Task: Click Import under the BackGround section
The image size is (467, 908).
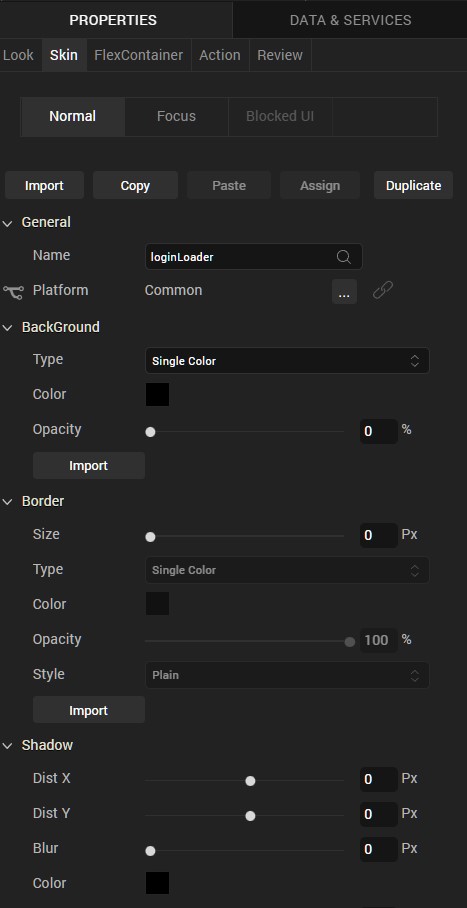Action: point(89,466)
